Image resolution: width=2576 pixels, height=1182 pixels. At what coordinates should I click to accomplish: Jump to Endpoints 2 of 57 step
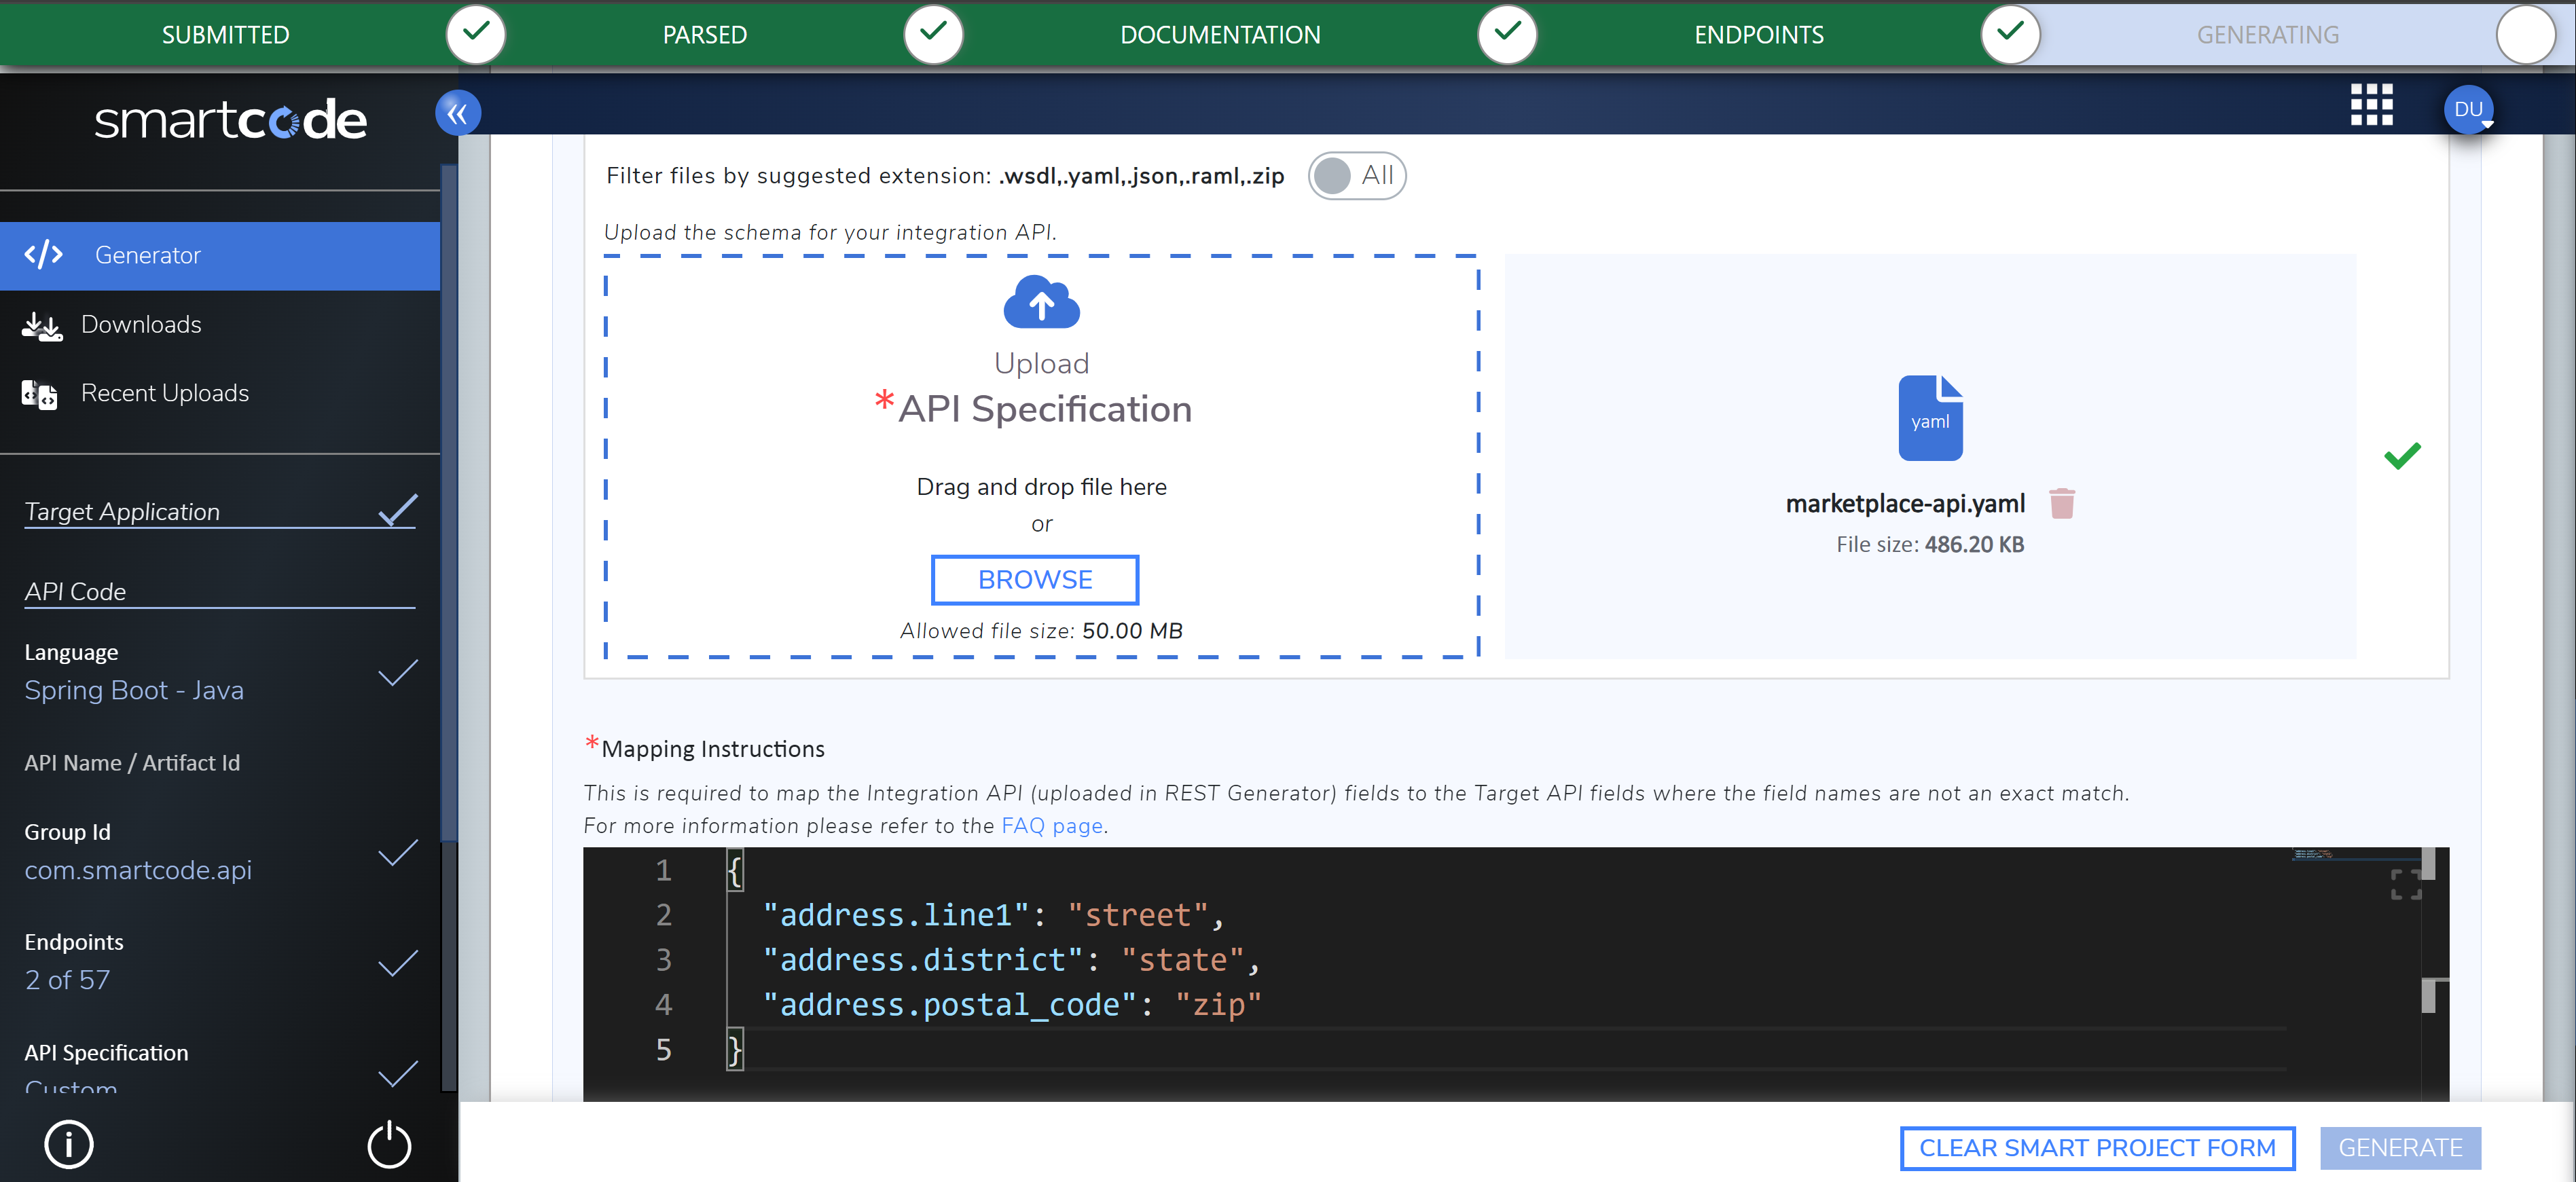click(x=219, y=962)
